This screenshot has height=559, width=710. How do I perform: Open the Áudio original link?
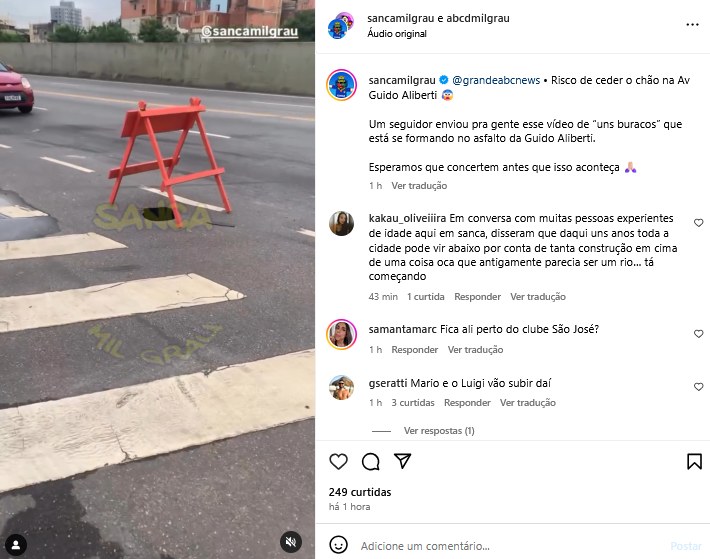397,33
